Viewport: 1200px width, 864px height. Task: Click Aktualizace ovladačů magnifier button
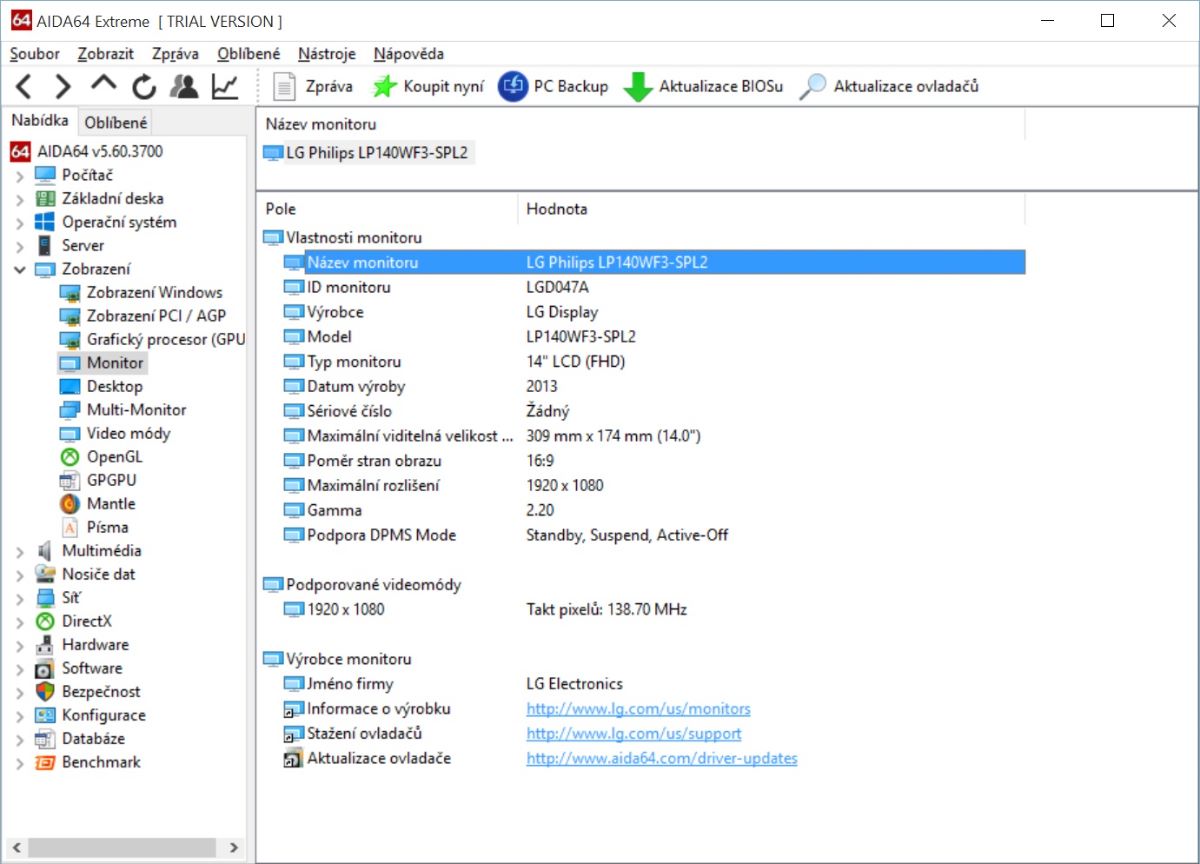[x=889, y=87]
